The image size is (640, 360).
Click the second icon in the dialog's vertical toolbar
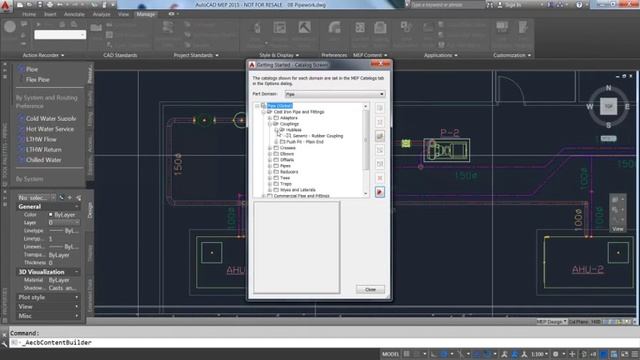pos(380,122)
